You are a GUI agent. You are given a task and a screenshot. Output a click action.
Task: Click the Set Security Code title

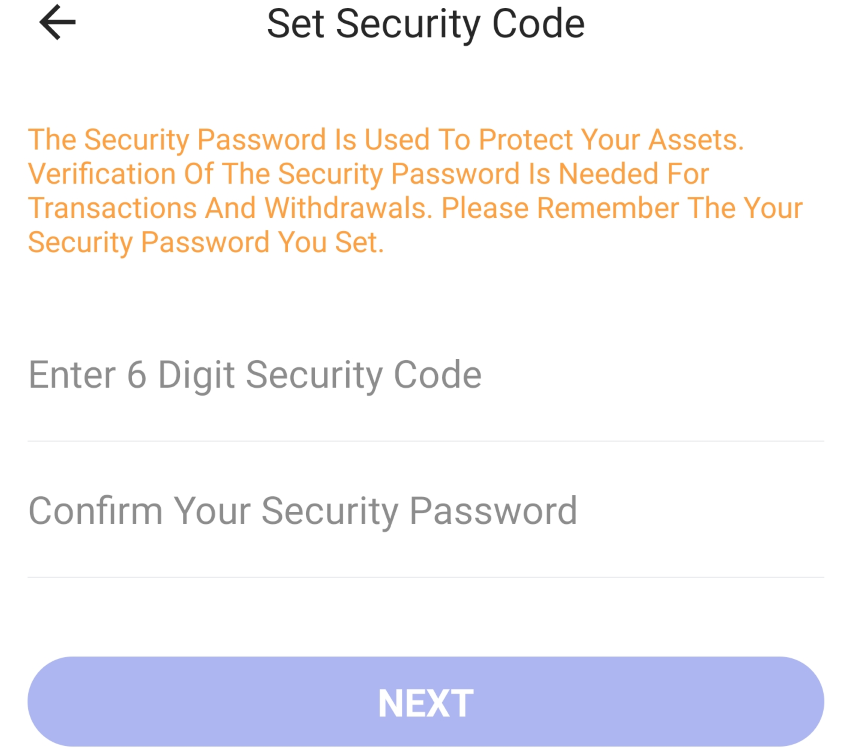point(425,24)
